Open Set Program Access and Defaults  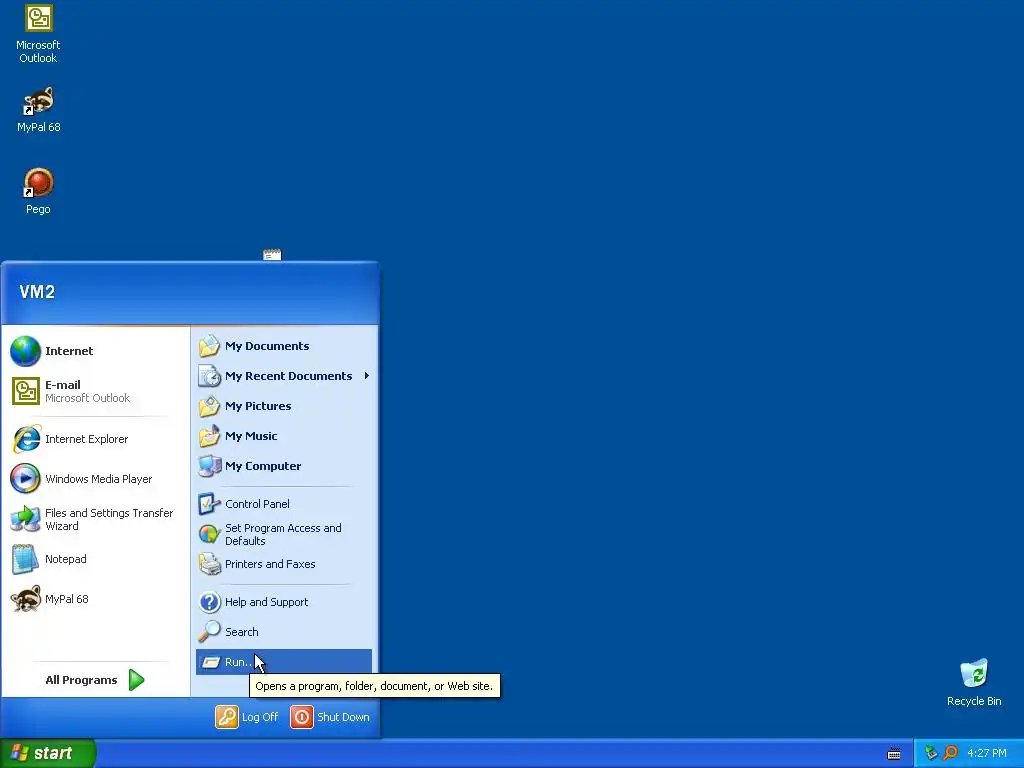(x=284, y=534)
